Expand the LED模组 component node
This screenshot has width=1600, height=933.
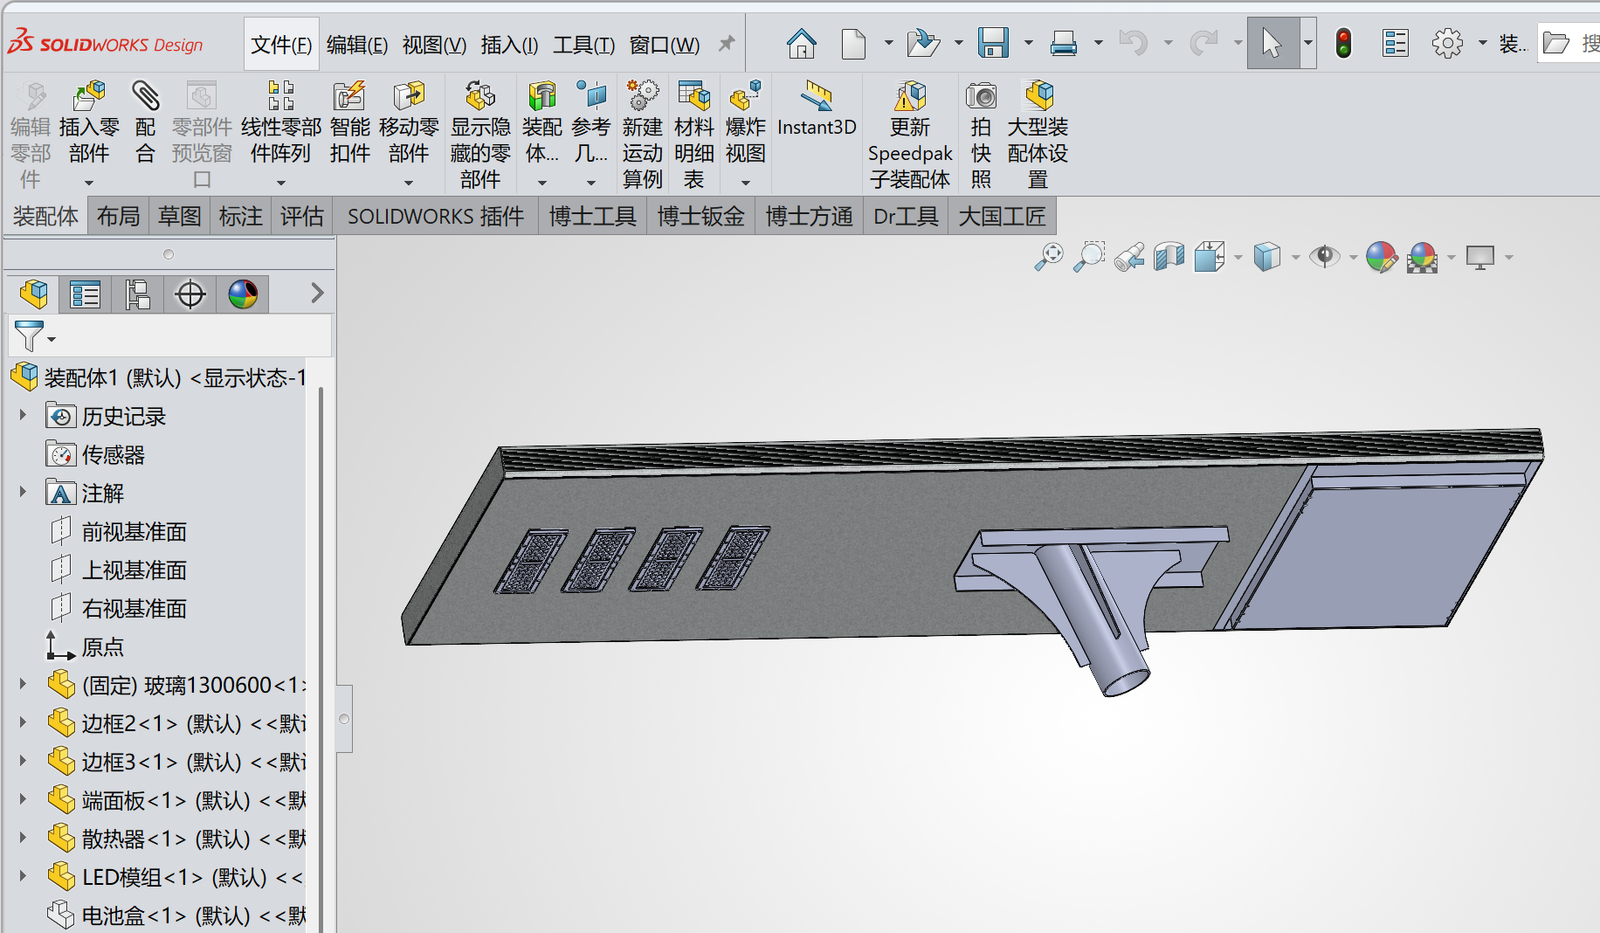[23, 875]
